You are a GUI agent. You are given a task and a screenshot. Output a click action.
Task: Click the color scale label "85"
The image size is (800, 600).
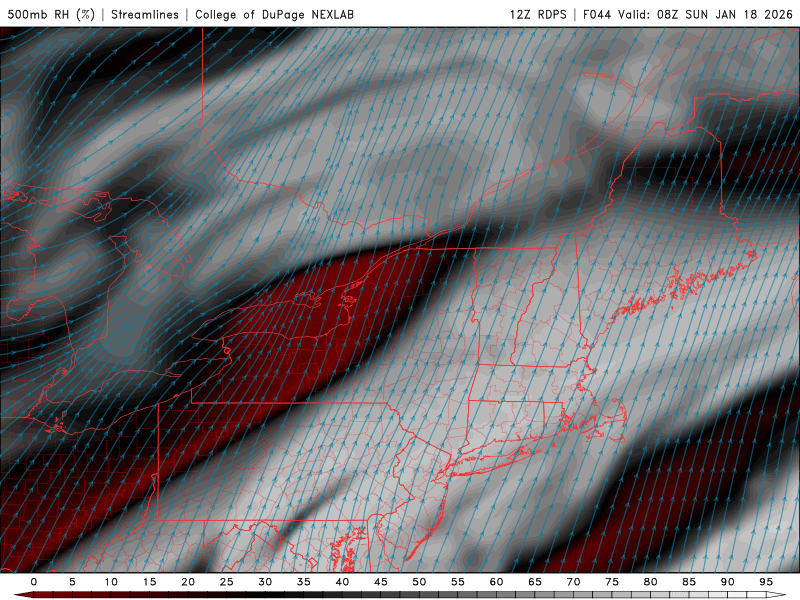tap(689, 582)
